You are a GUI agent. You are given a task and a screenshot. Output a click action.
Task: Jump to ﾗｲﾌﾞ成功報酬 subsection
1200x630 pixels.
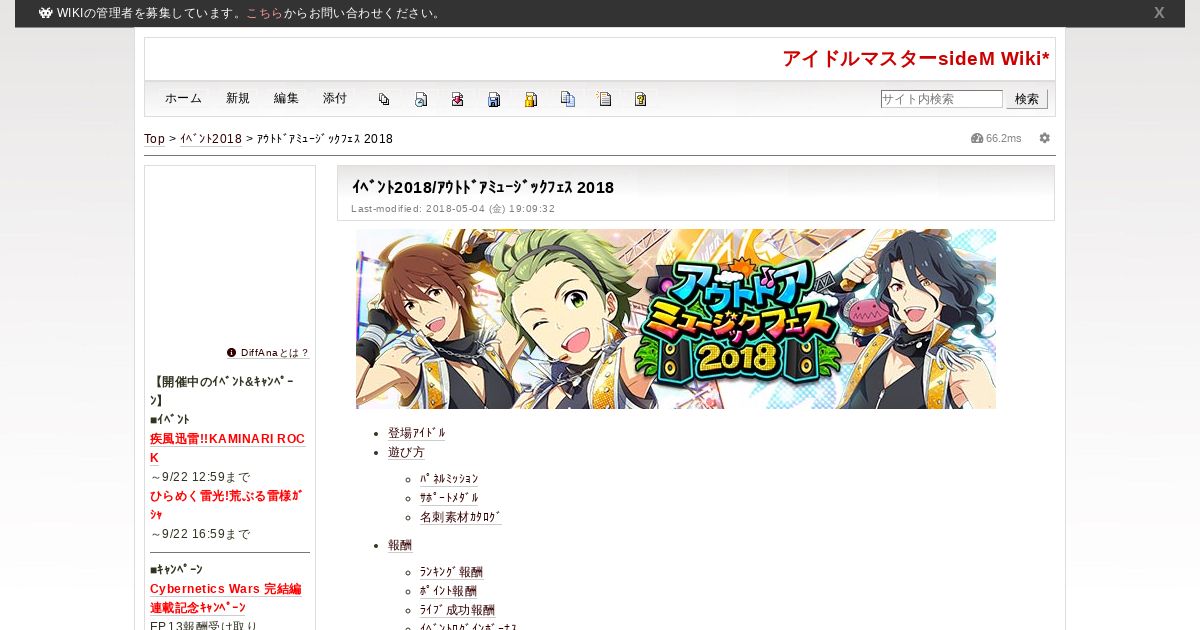point(457,610)
